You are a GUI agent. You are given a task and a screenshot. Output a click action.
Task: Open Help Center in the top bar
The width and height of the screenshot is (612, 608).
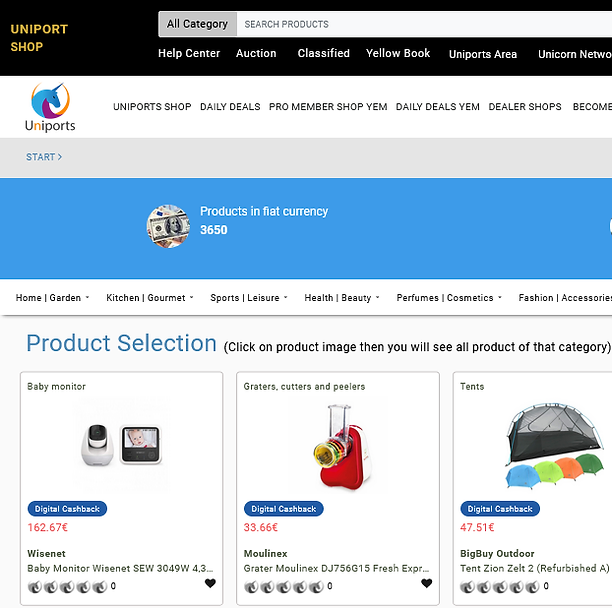pyautogui.click(x=189, y=53)
